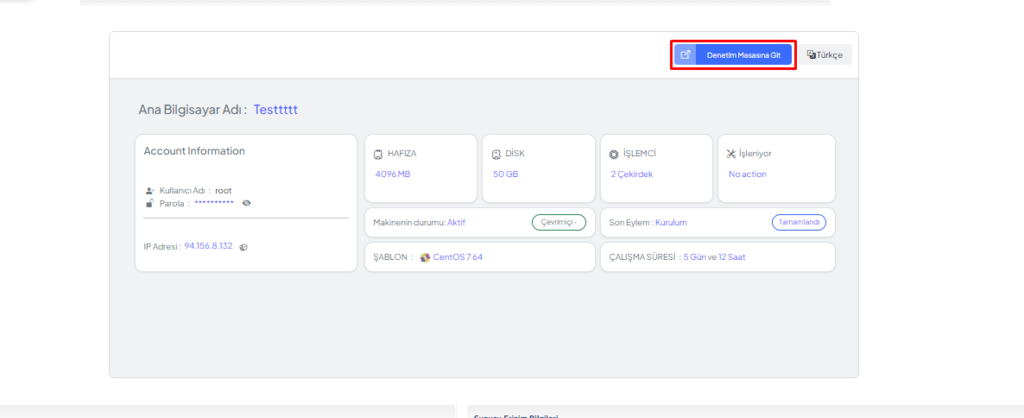Click the IP Adresi label
The height and width of the screenshot is (418, 1024).
pos(163,247)
